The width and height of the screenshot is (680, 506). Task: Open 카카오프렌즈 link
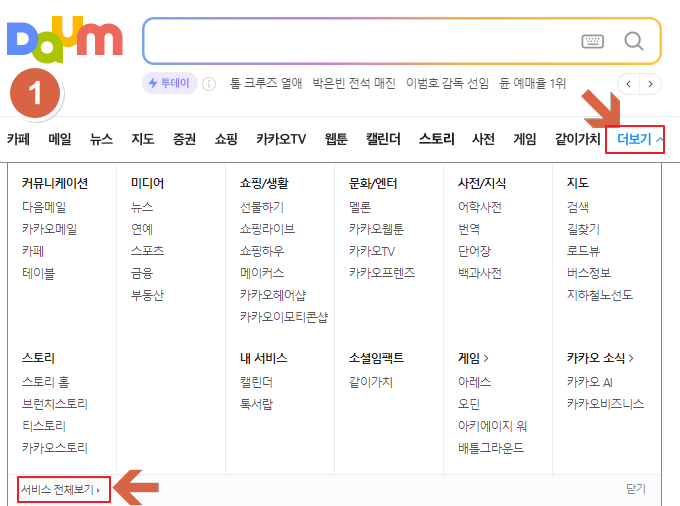click(x=382, y=273)
